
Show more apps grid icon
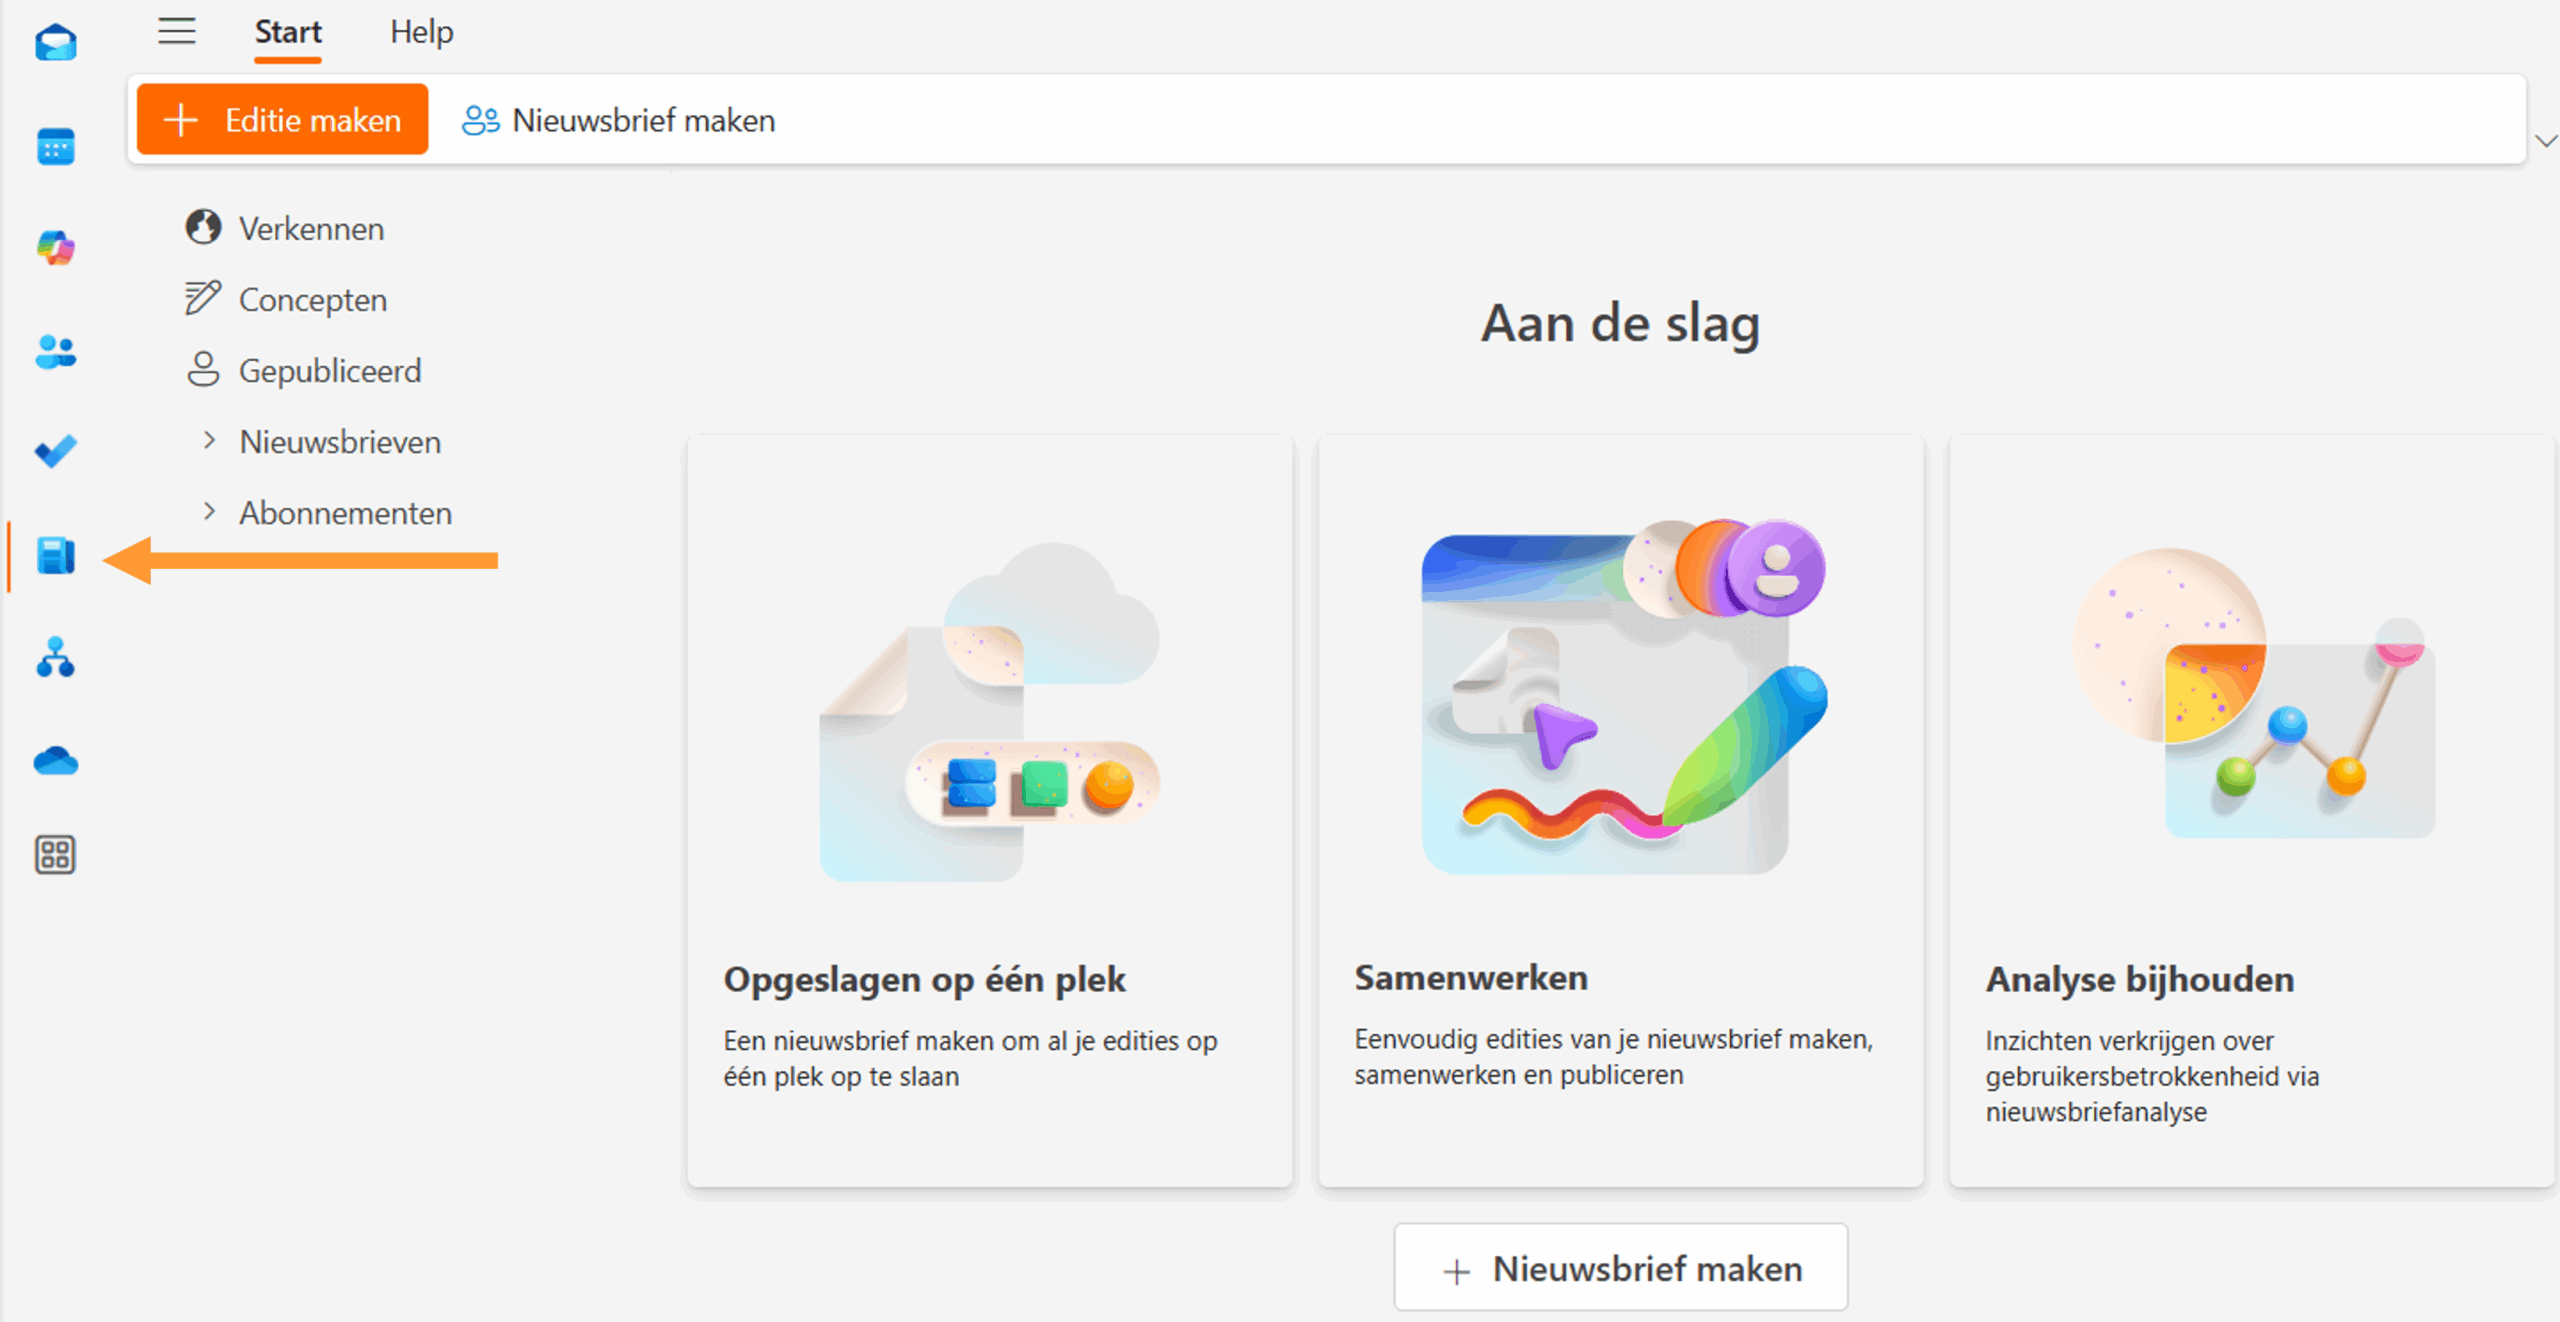click(55, 855)
